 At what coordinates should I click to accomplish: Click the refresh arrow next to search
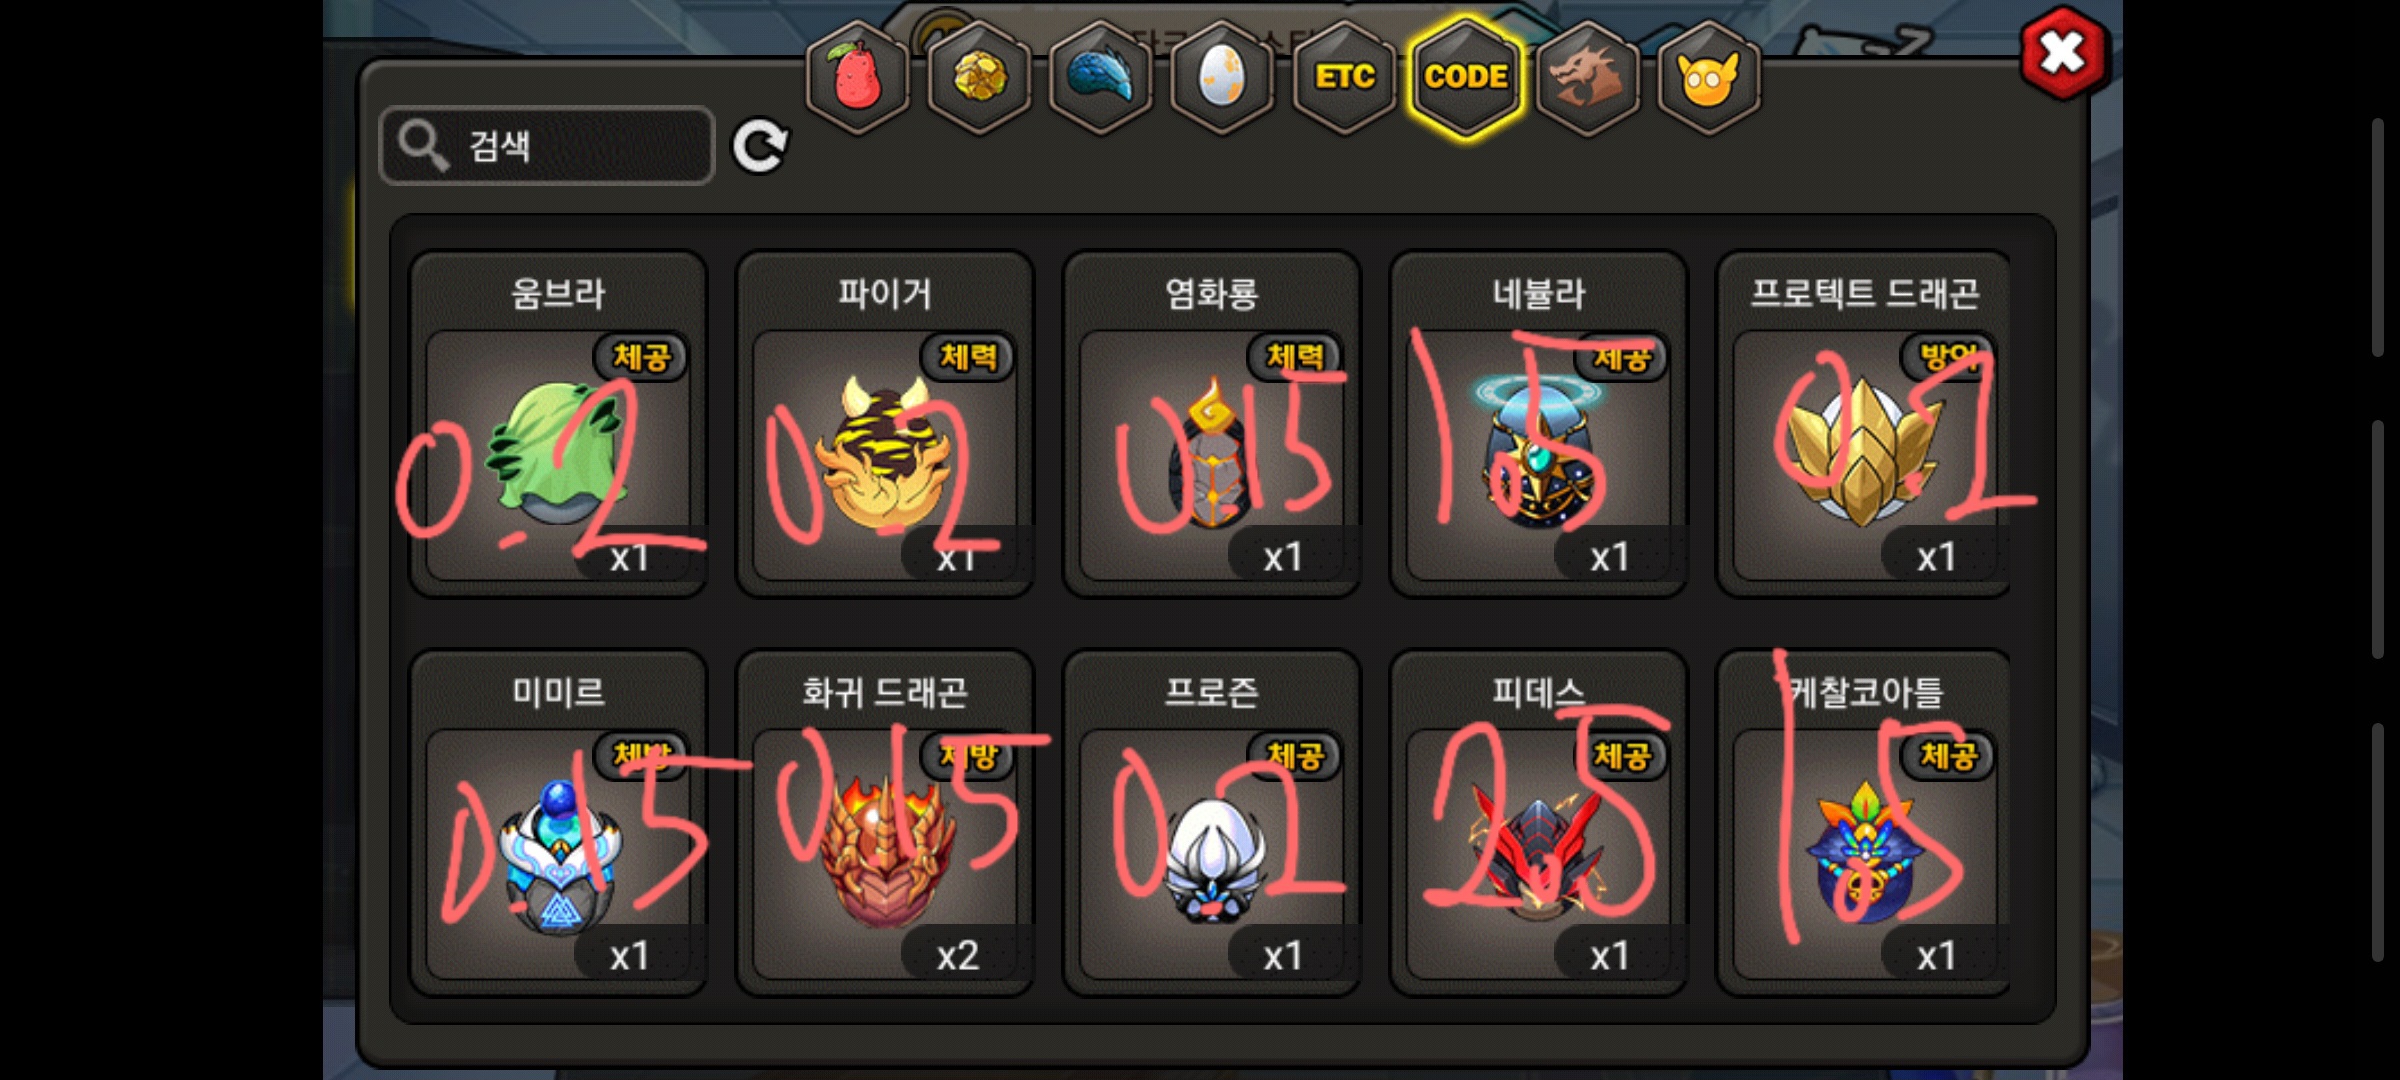pos(760,147)
